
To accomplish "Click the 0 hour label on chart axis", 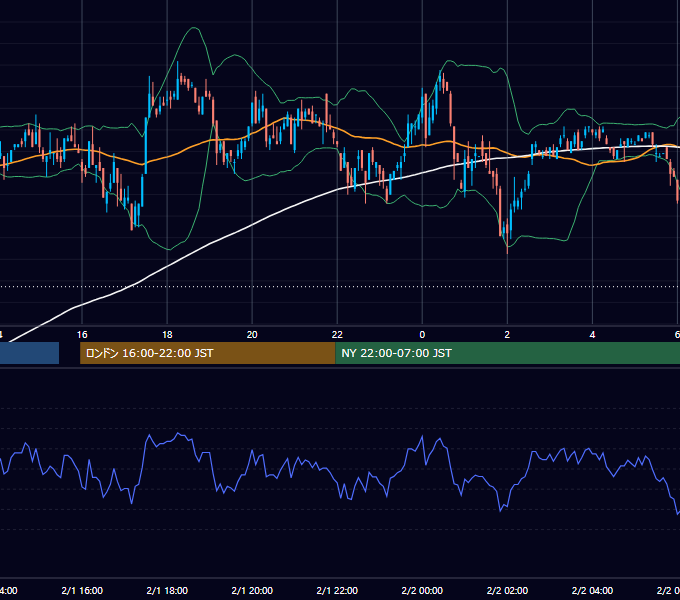I will coord(422,334).
